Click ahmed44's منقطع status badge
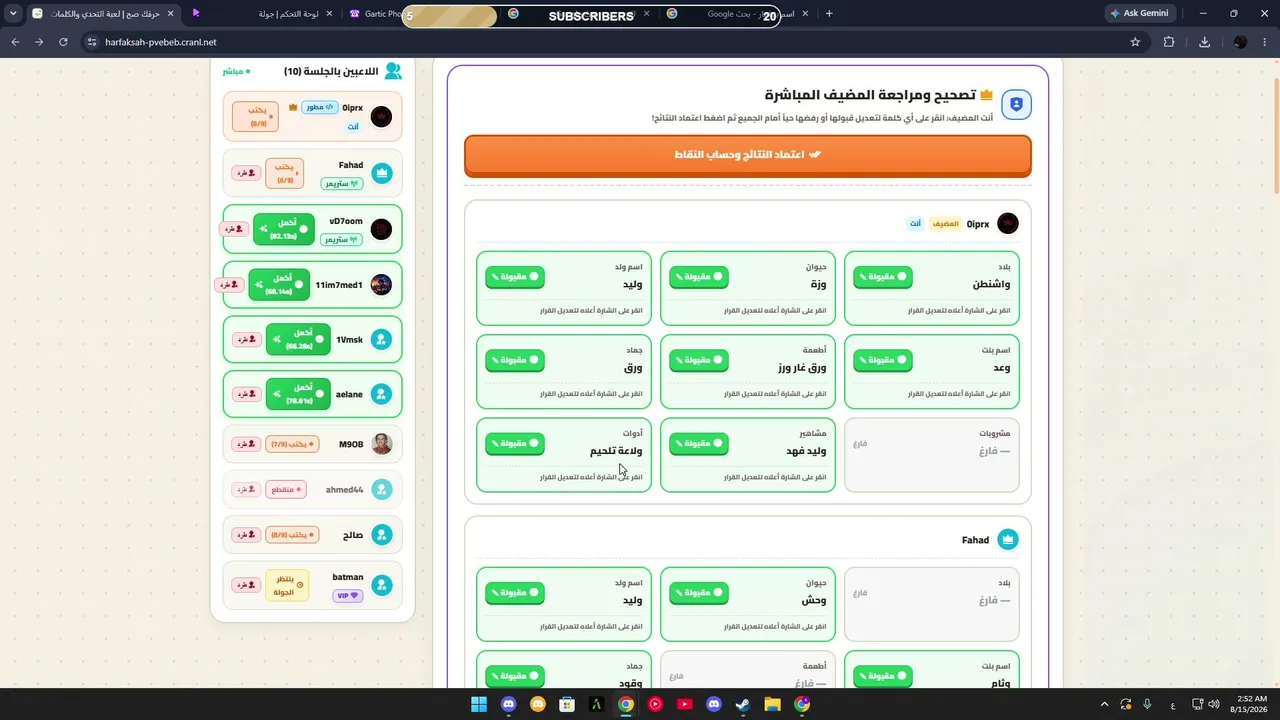This screenshot has height=720, width=1280. 287,490
